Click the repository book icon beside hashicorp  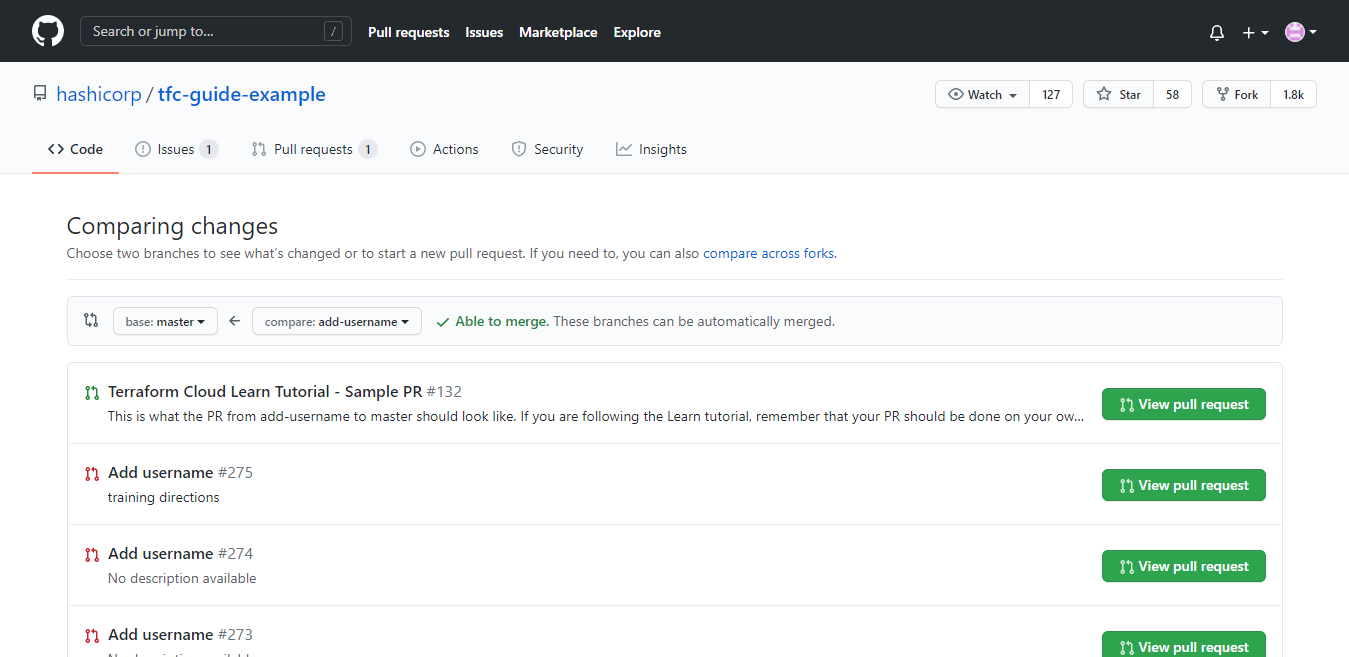39,93
